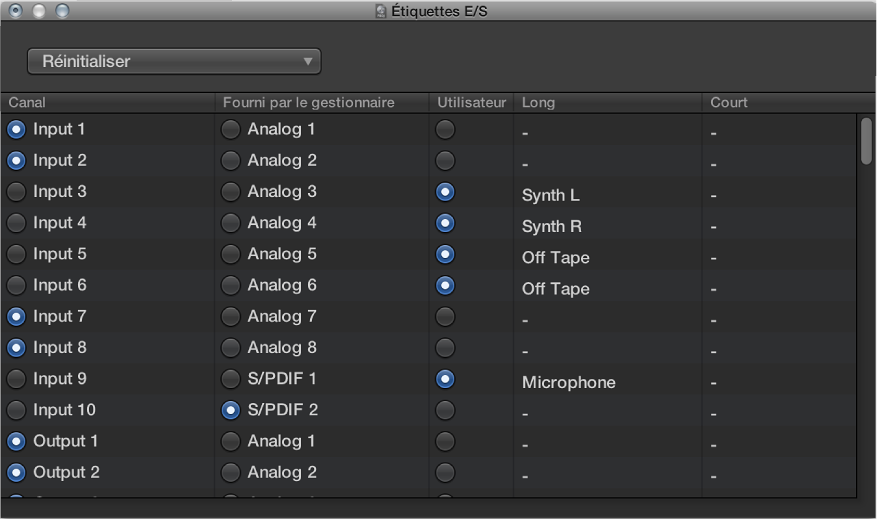Select the Input 3 channel radio button
The image size is (878, 520).
pyautogui.click(x=16, y=192)
